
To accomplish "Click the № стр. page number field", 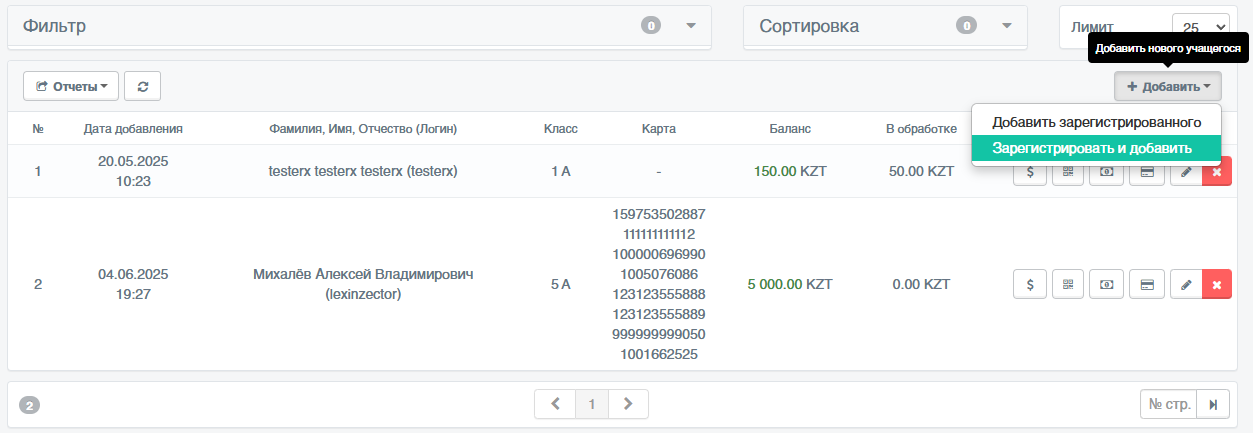I will click(x=1169, y=404).
